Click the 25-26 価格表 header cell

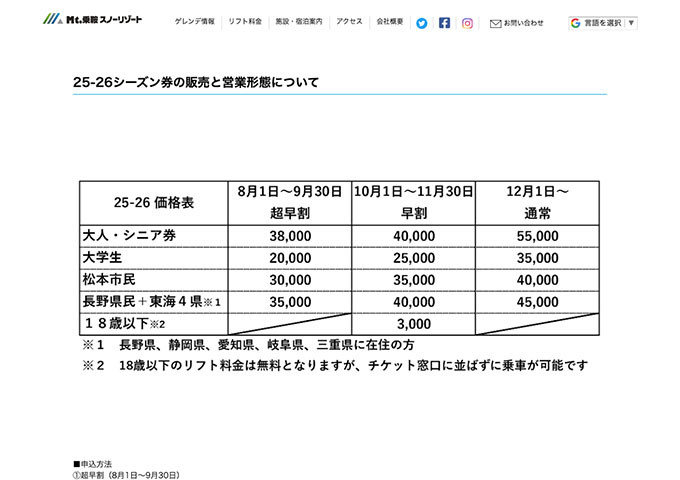point(154,202)
